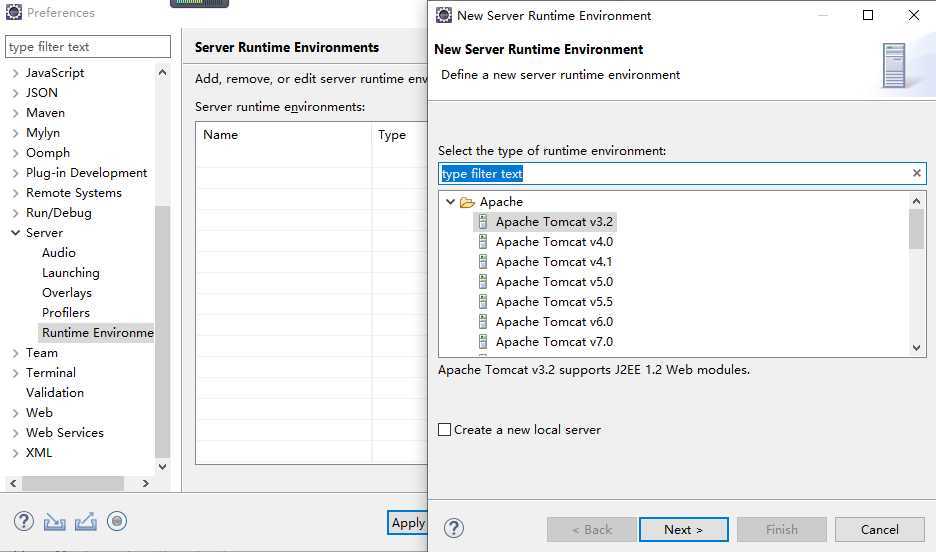Click the disabled Back button

(592, 529)
